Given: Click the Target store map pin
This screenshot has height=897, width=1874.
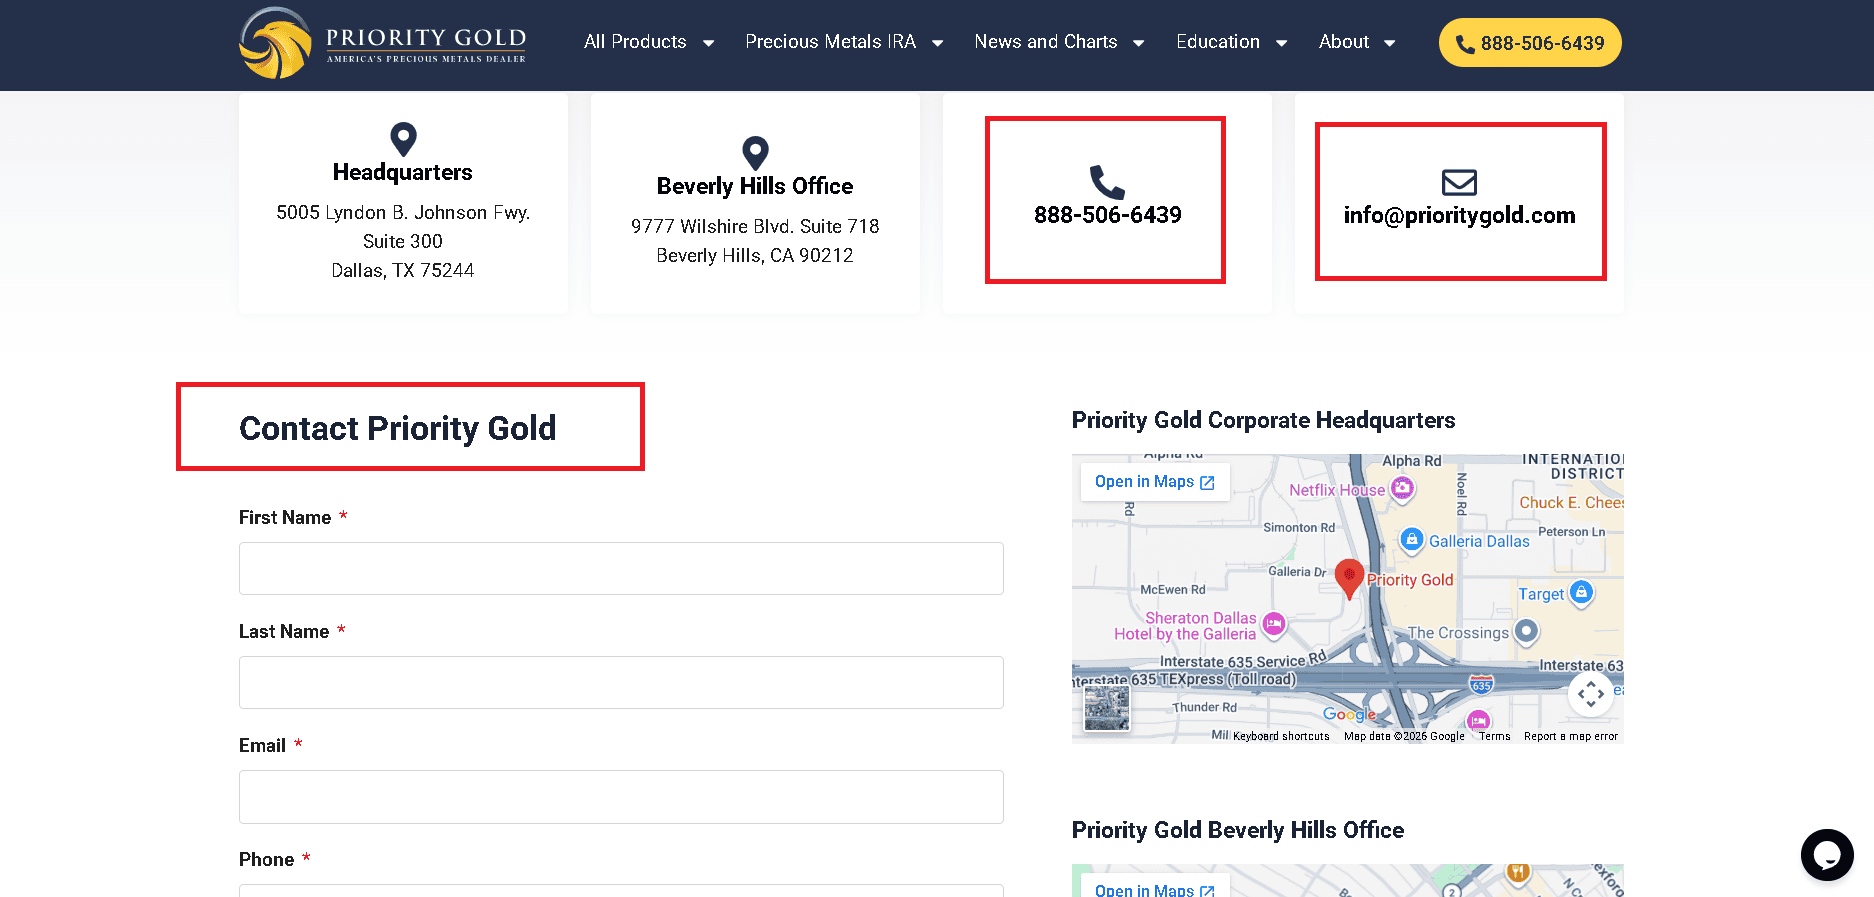Looking at the screenshot, I should click(1581, 592).
